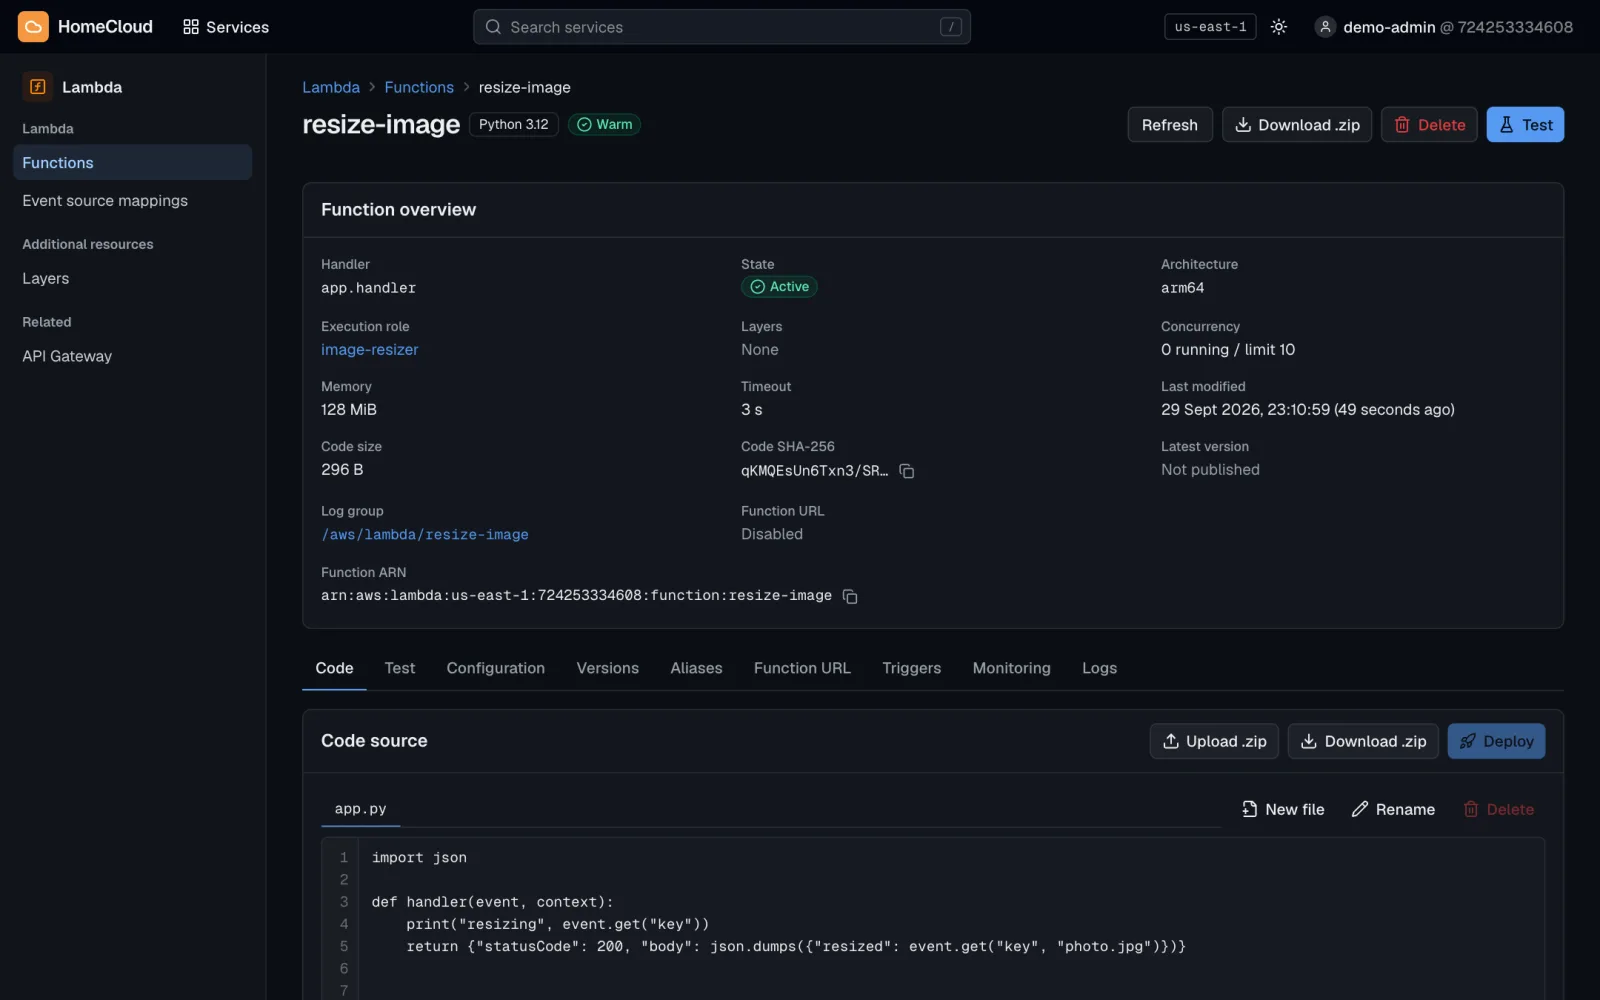
Task: Click the print("resizing") code line
Action: [558, 925]
